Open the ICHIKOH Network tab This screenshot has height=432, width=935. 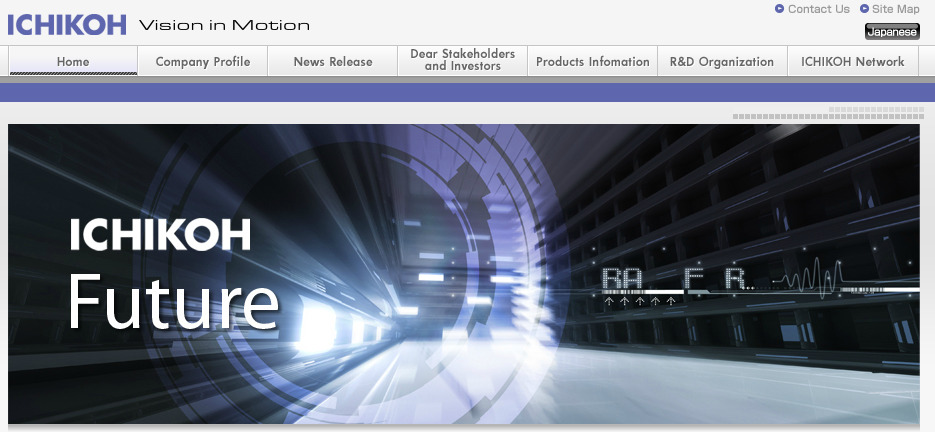pos(853,61)
